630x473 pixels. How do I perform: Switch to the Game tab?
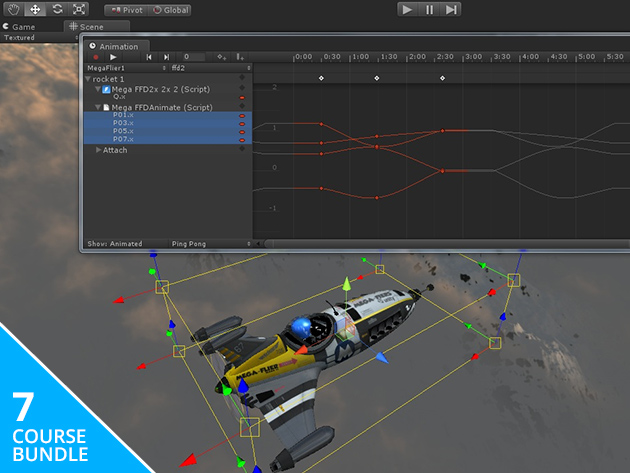click(x=24, y=27)
